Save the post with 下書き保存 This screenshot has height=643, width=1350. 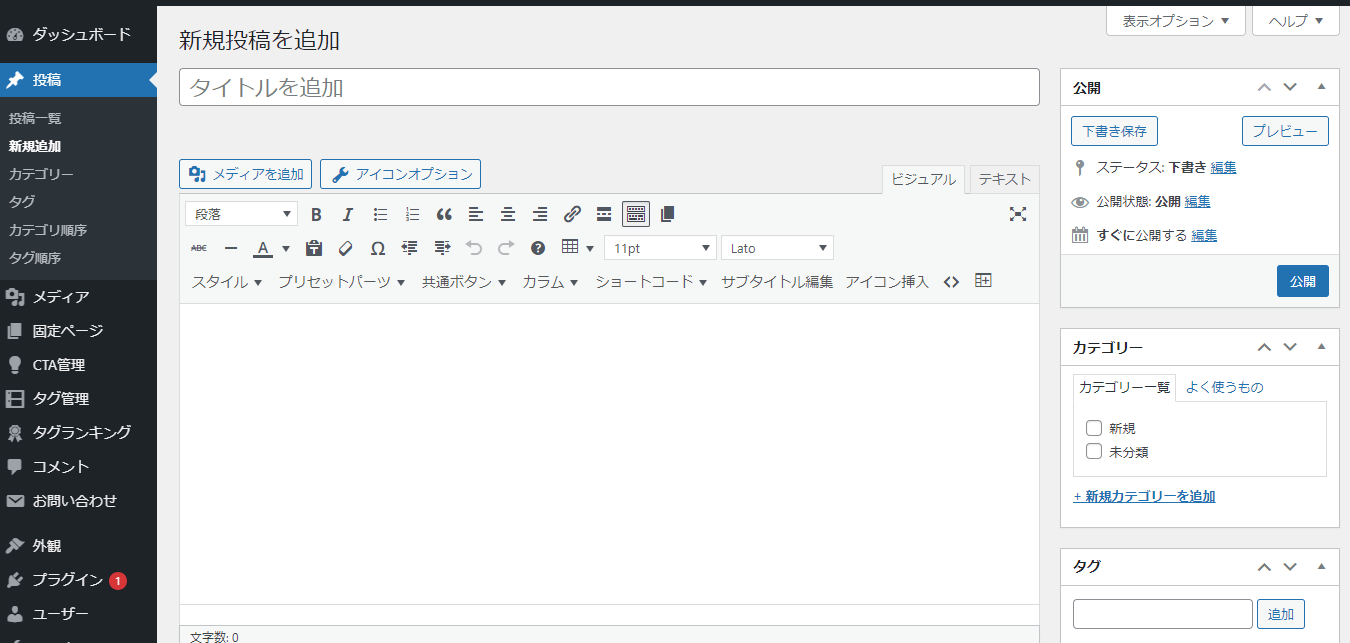(1114, 130)
